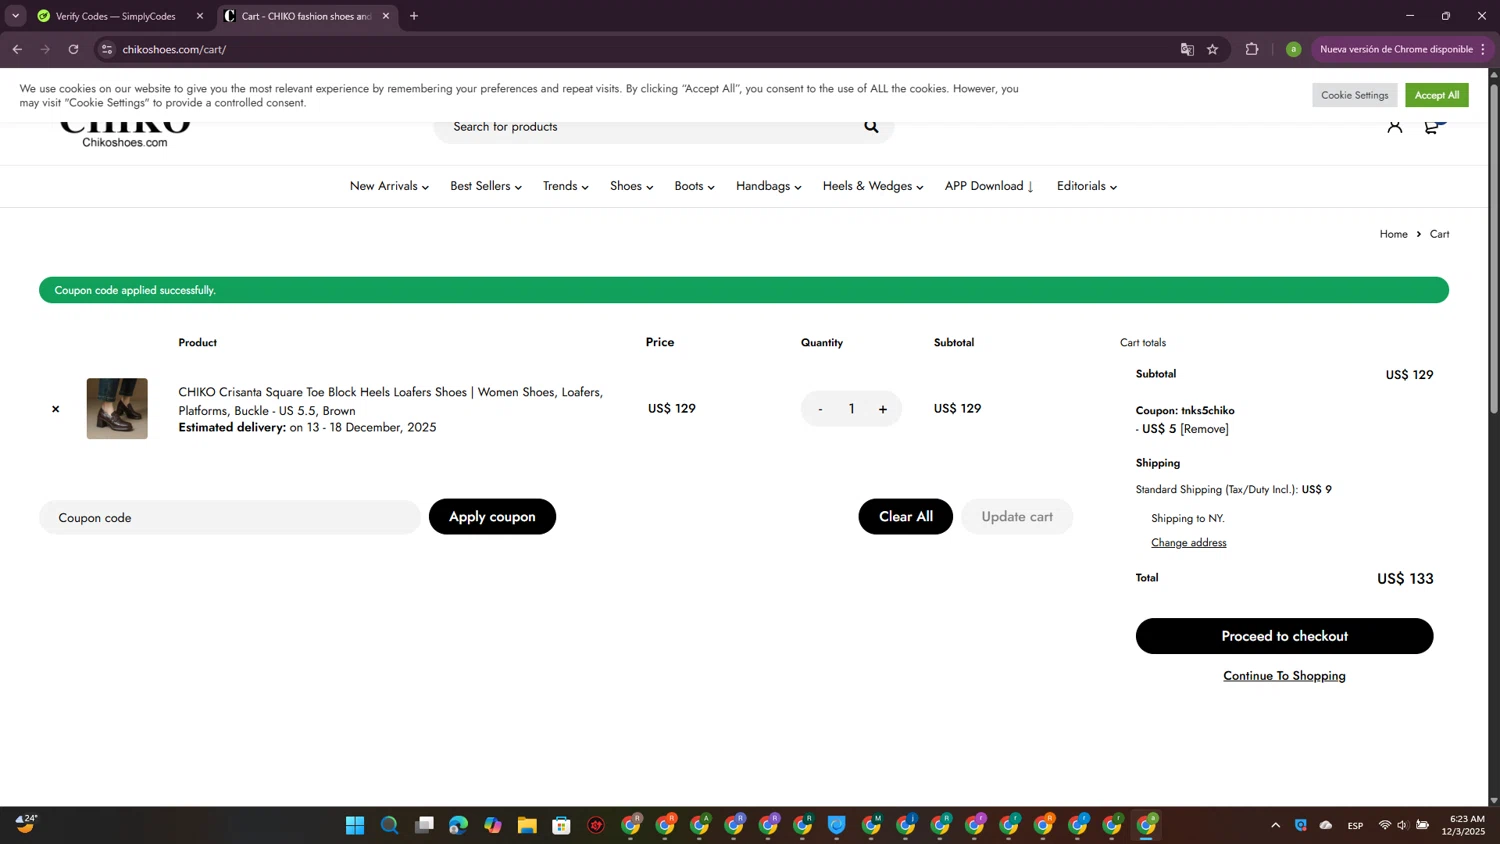The image size is (1500, 844).
Task: Accept All cookies
Action: pos(1436,95)
